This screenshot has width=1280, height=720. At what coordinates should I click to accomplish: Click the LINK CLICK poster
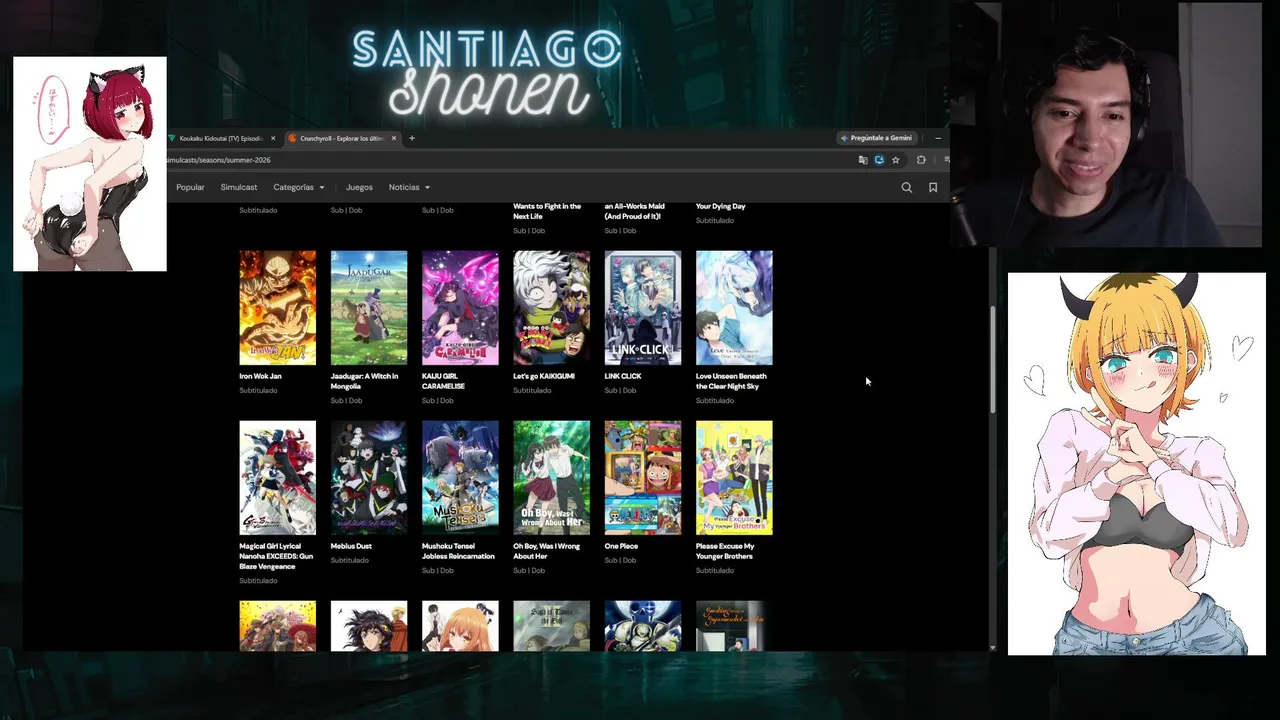coord(643,308)
